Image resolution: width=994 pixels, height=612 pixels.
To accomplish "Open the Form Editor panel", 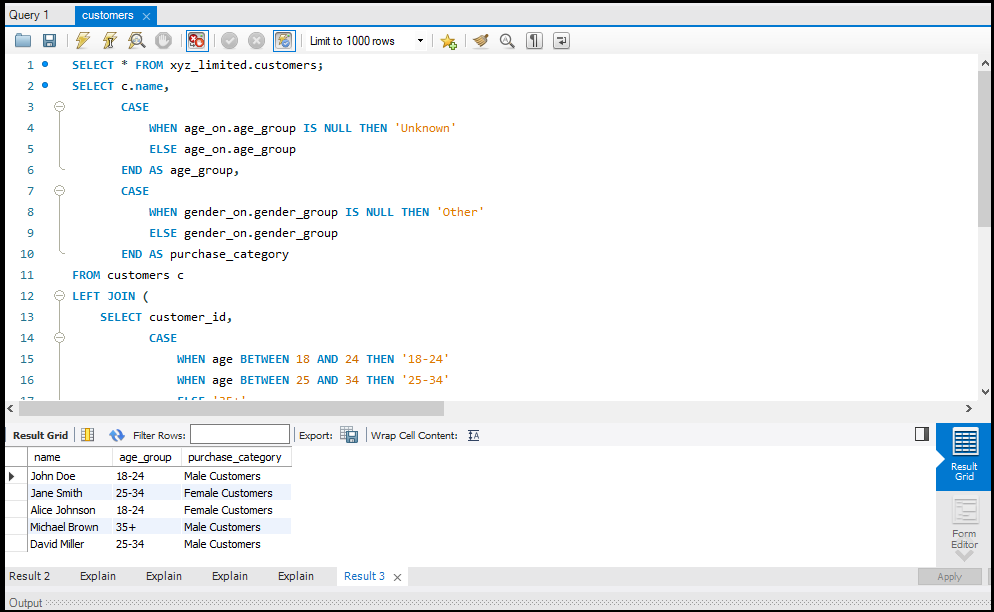I will 964,525.
